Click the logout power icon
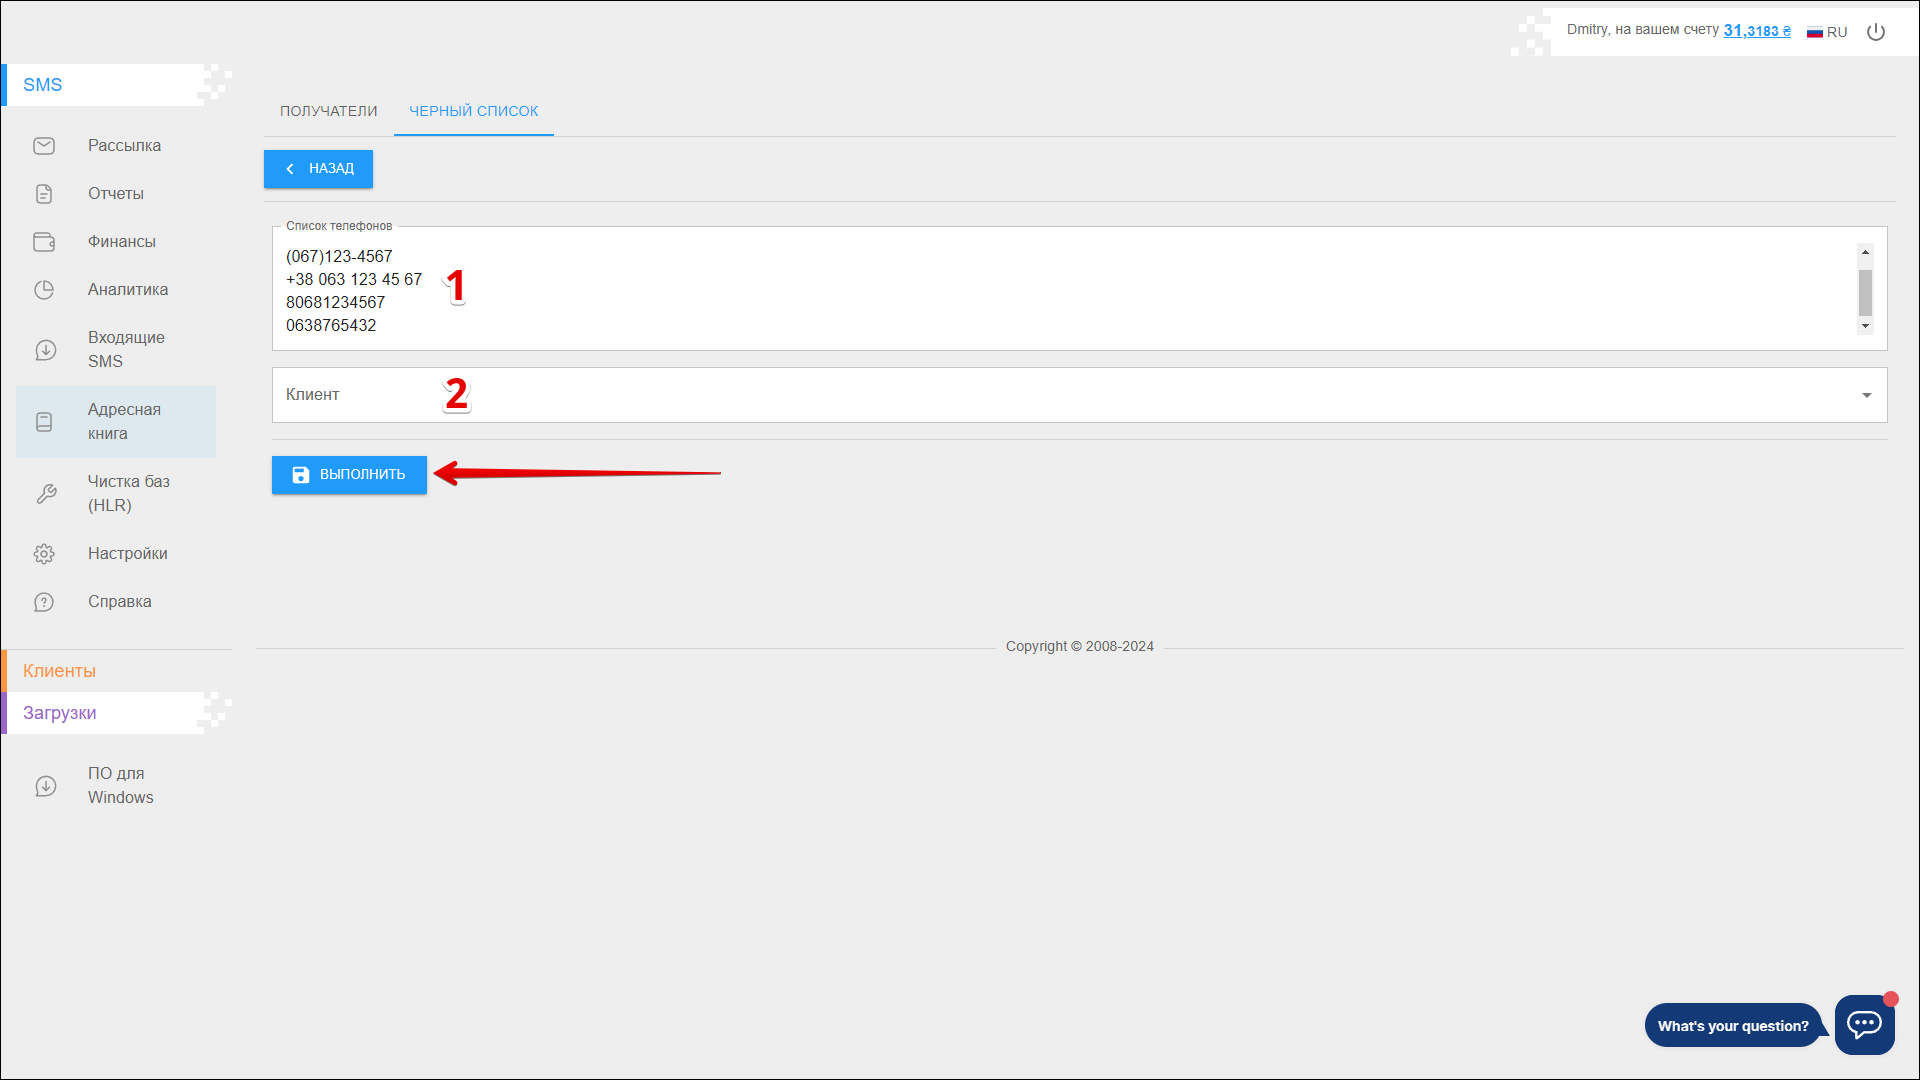This screenshot has height=1080, width=1920. coord(1876,32)
